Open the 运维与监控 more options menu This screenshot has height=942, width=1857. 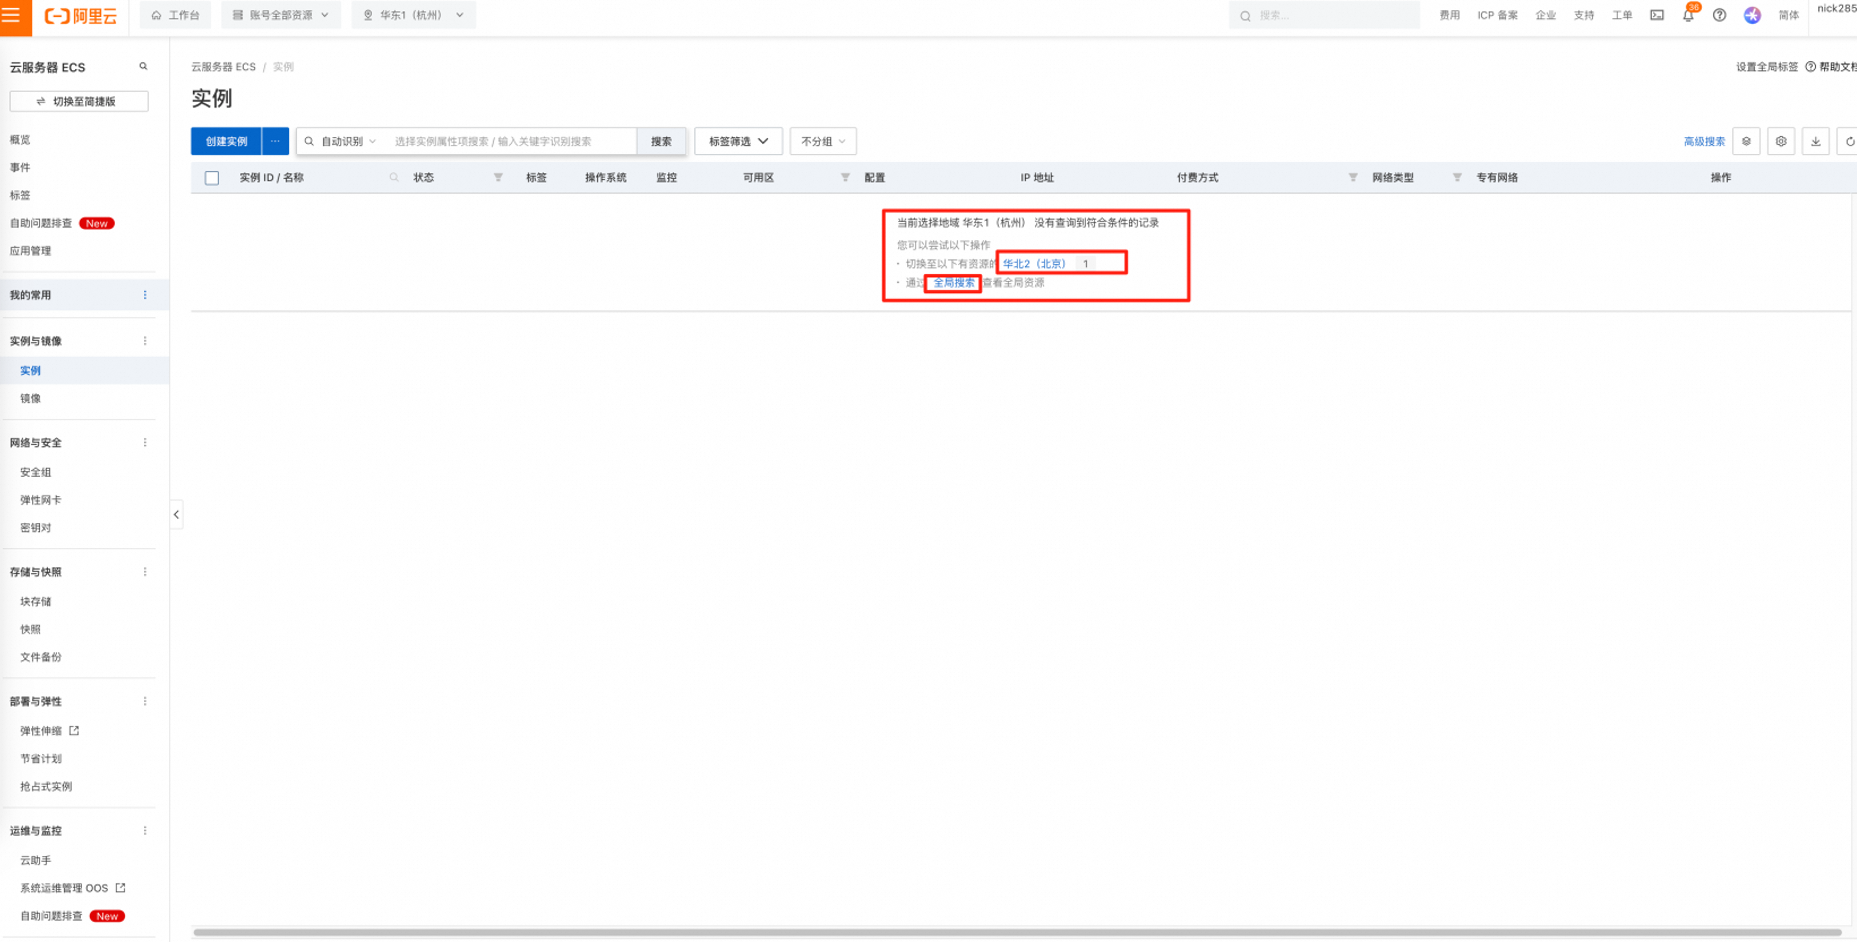coord(145,831)
